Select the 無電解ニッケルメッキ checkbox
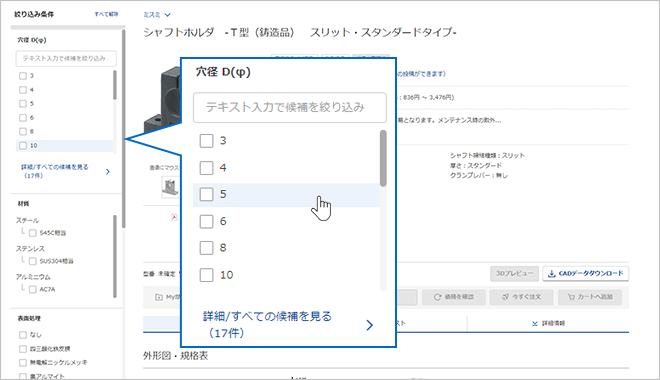Image resolution: width=660 pixels, height=380 pixels. tap(23, 362)
